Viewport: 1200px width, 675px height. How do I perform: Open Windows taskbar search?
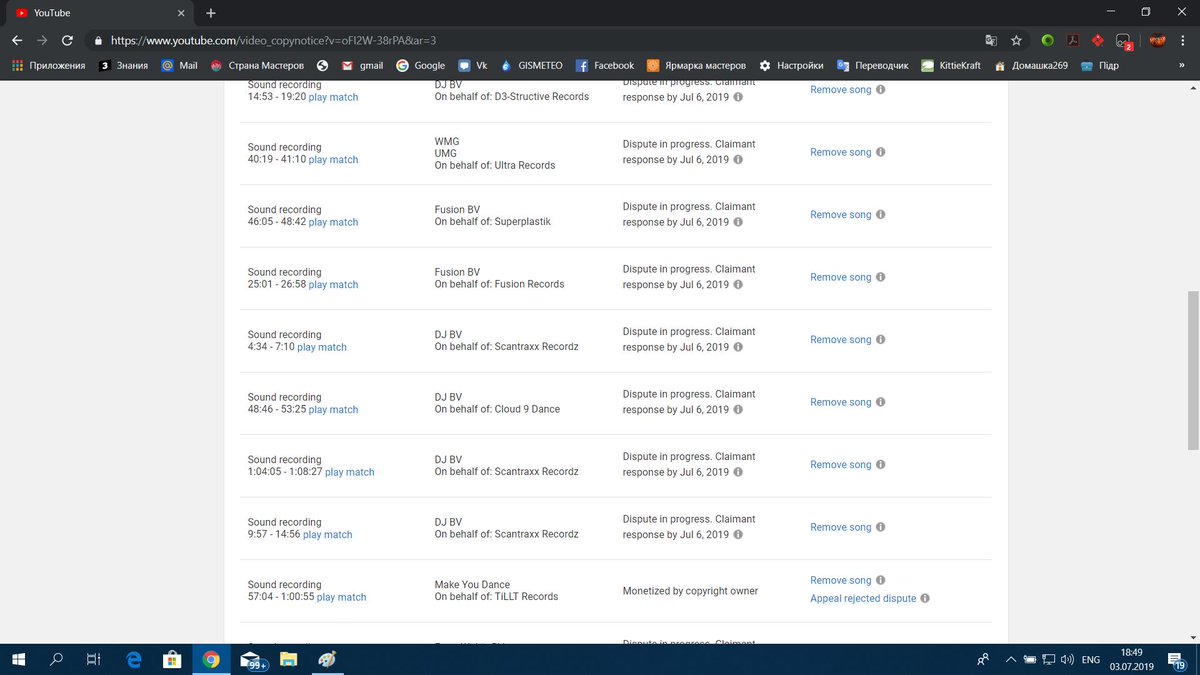pyautogui.click(x=56, y=659)
